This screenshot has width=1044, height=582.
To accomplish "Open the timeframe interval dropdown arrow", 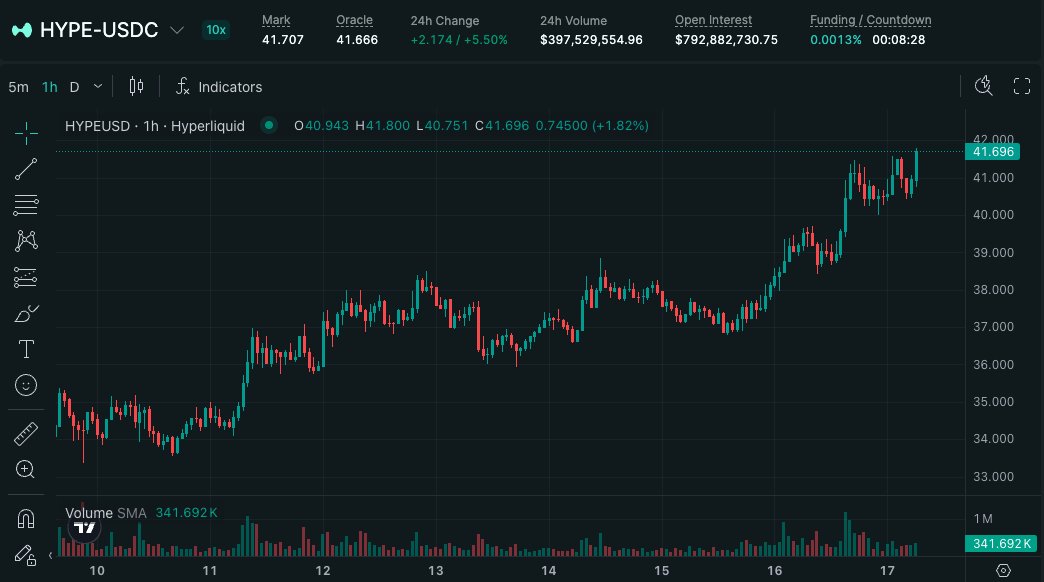I will click(x=97, y=87).
